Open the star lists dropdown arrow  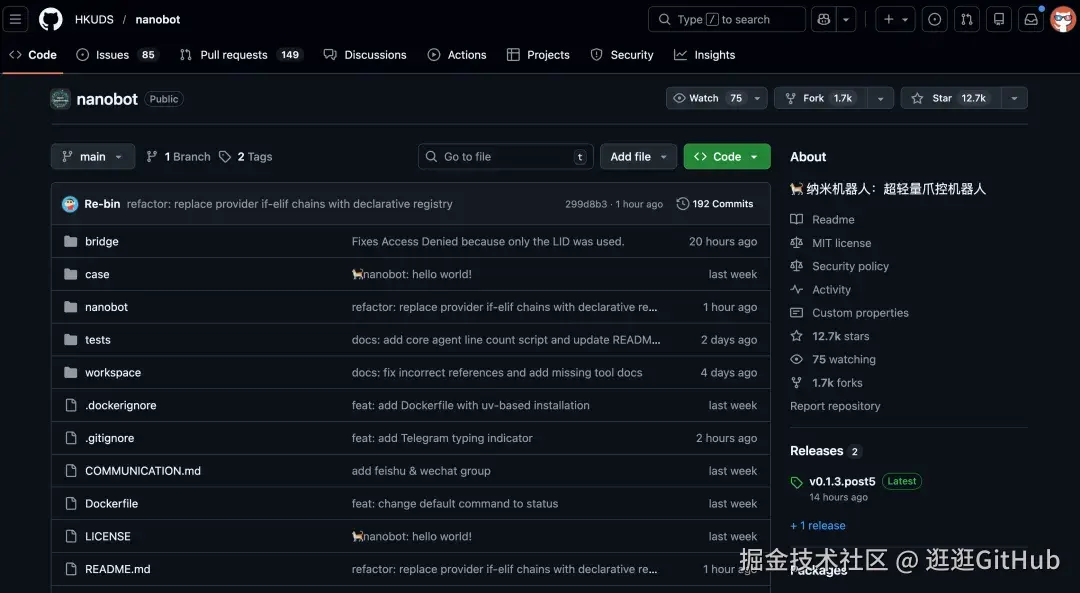(1014, 98)
